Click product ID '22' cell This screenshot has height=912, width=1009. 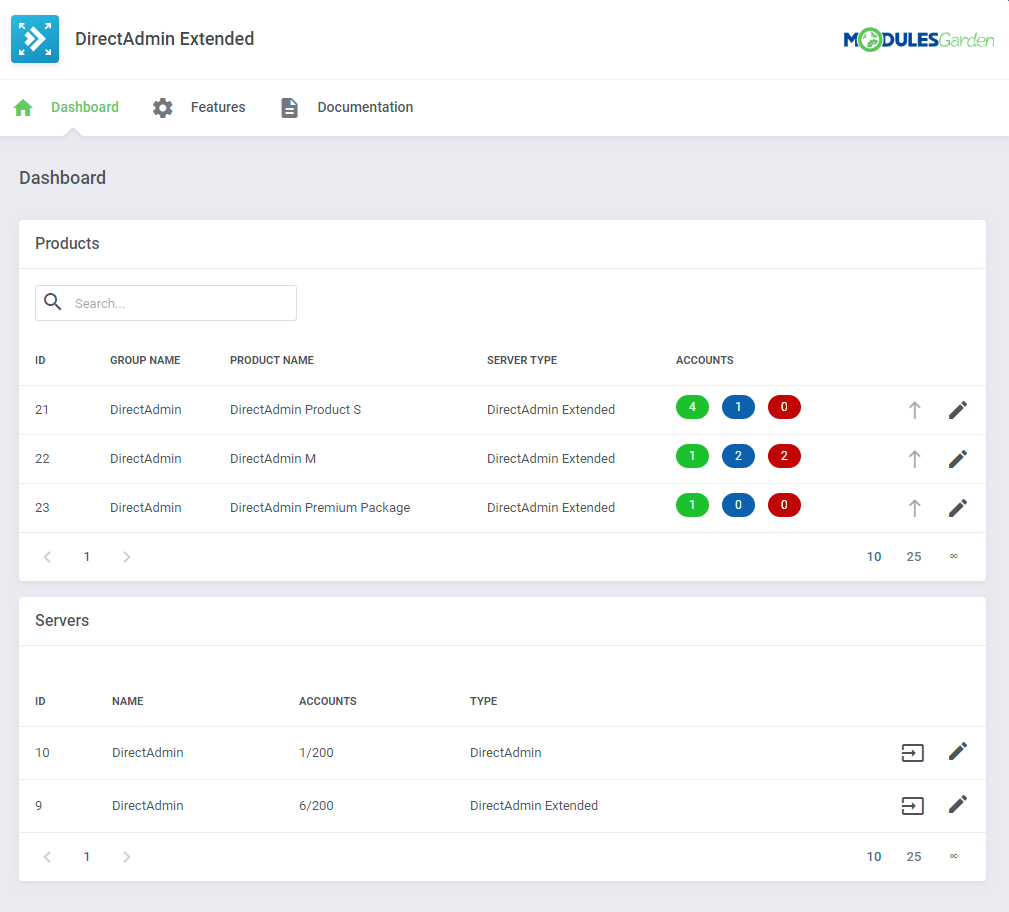42,459
